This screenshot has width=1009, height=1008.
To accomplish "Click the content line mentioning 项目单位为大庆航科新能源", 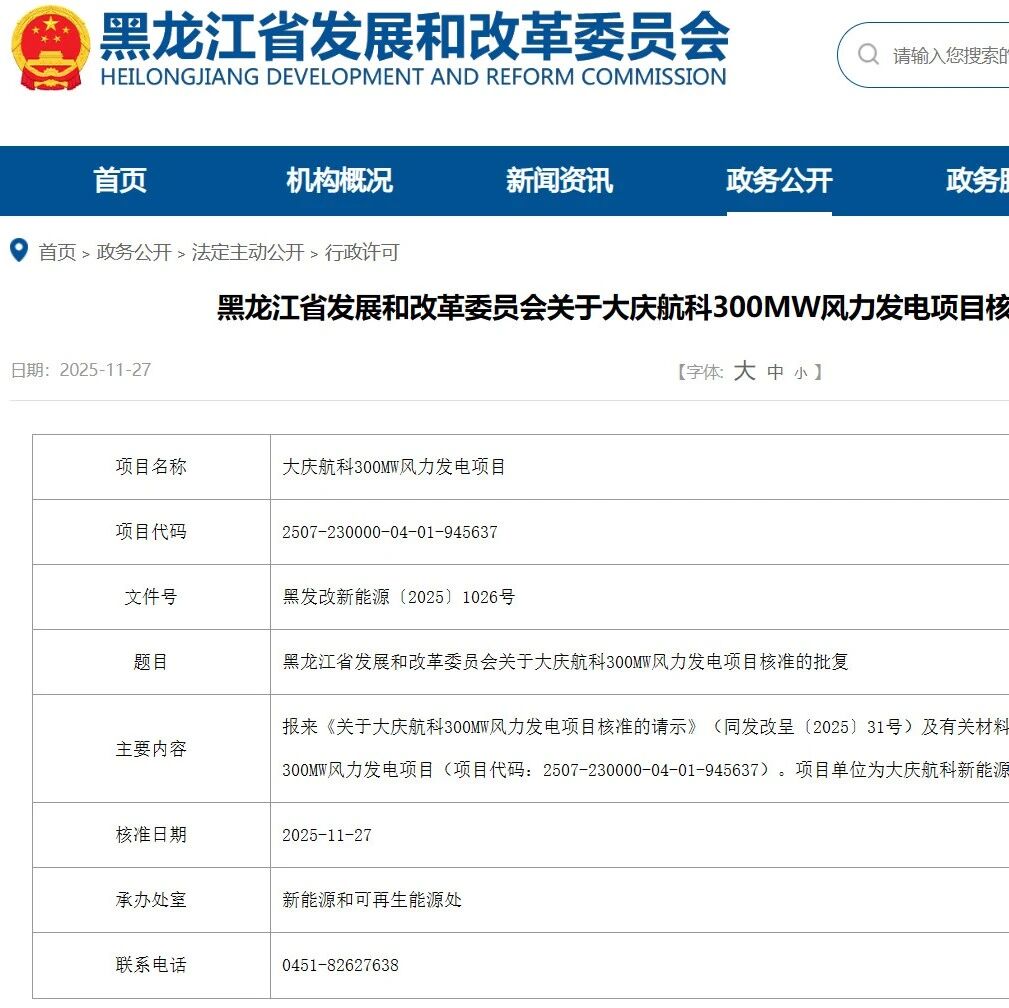I will (x=645, y=770).
